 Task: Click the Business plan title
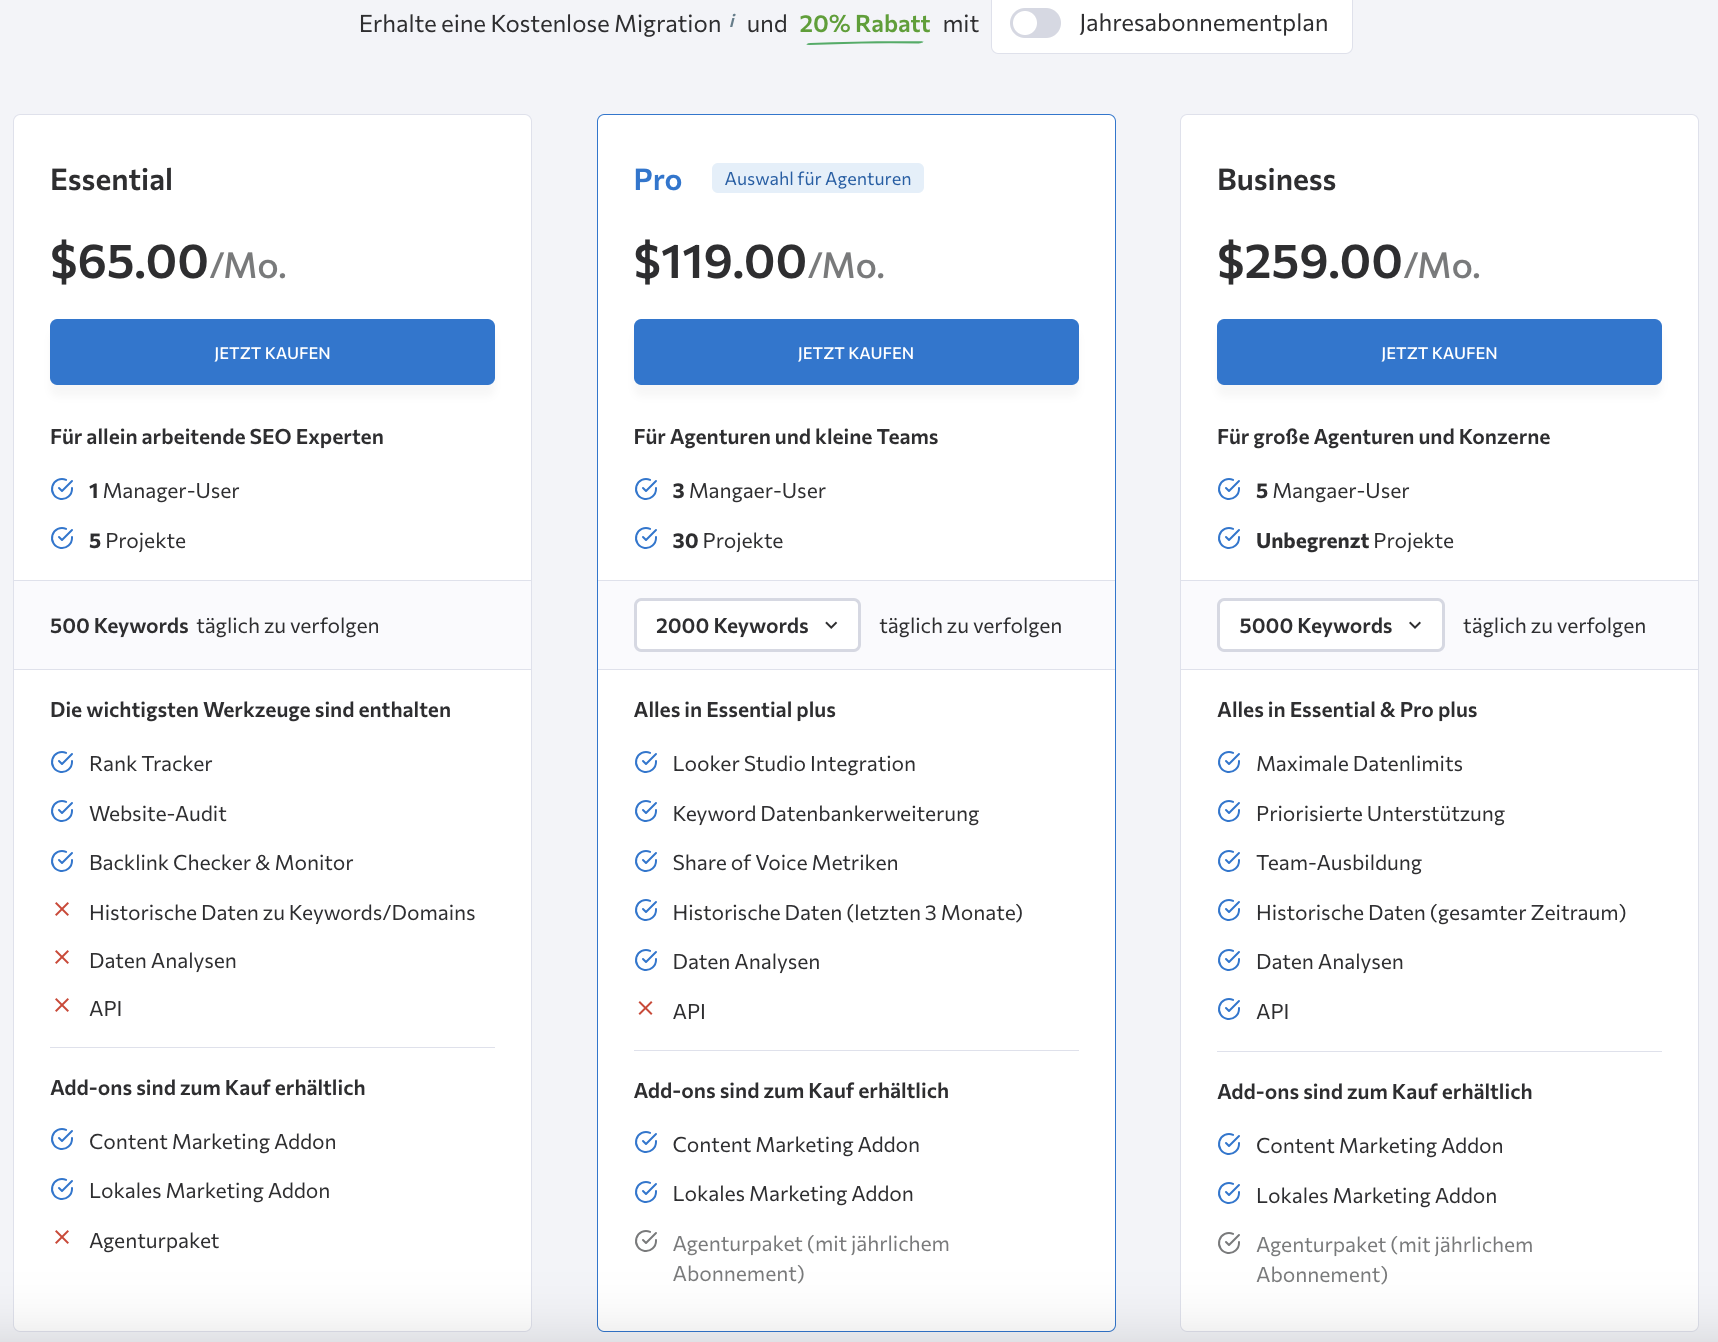(x=1276, y=180)
